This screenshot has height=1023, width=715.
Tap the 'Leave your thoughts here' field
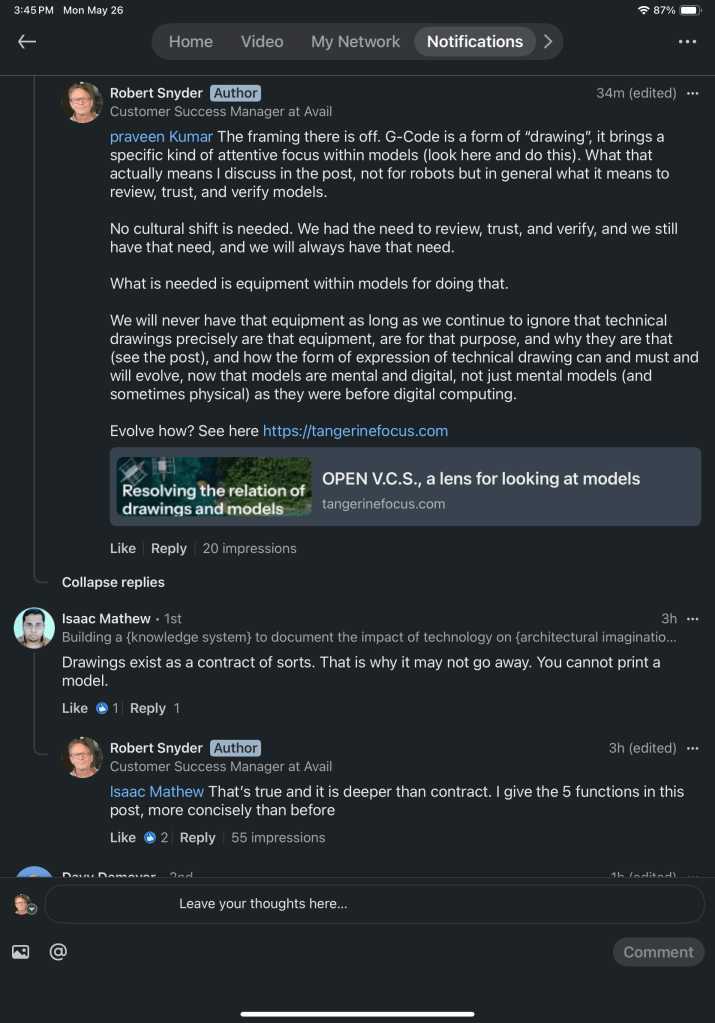coord(374,904)
